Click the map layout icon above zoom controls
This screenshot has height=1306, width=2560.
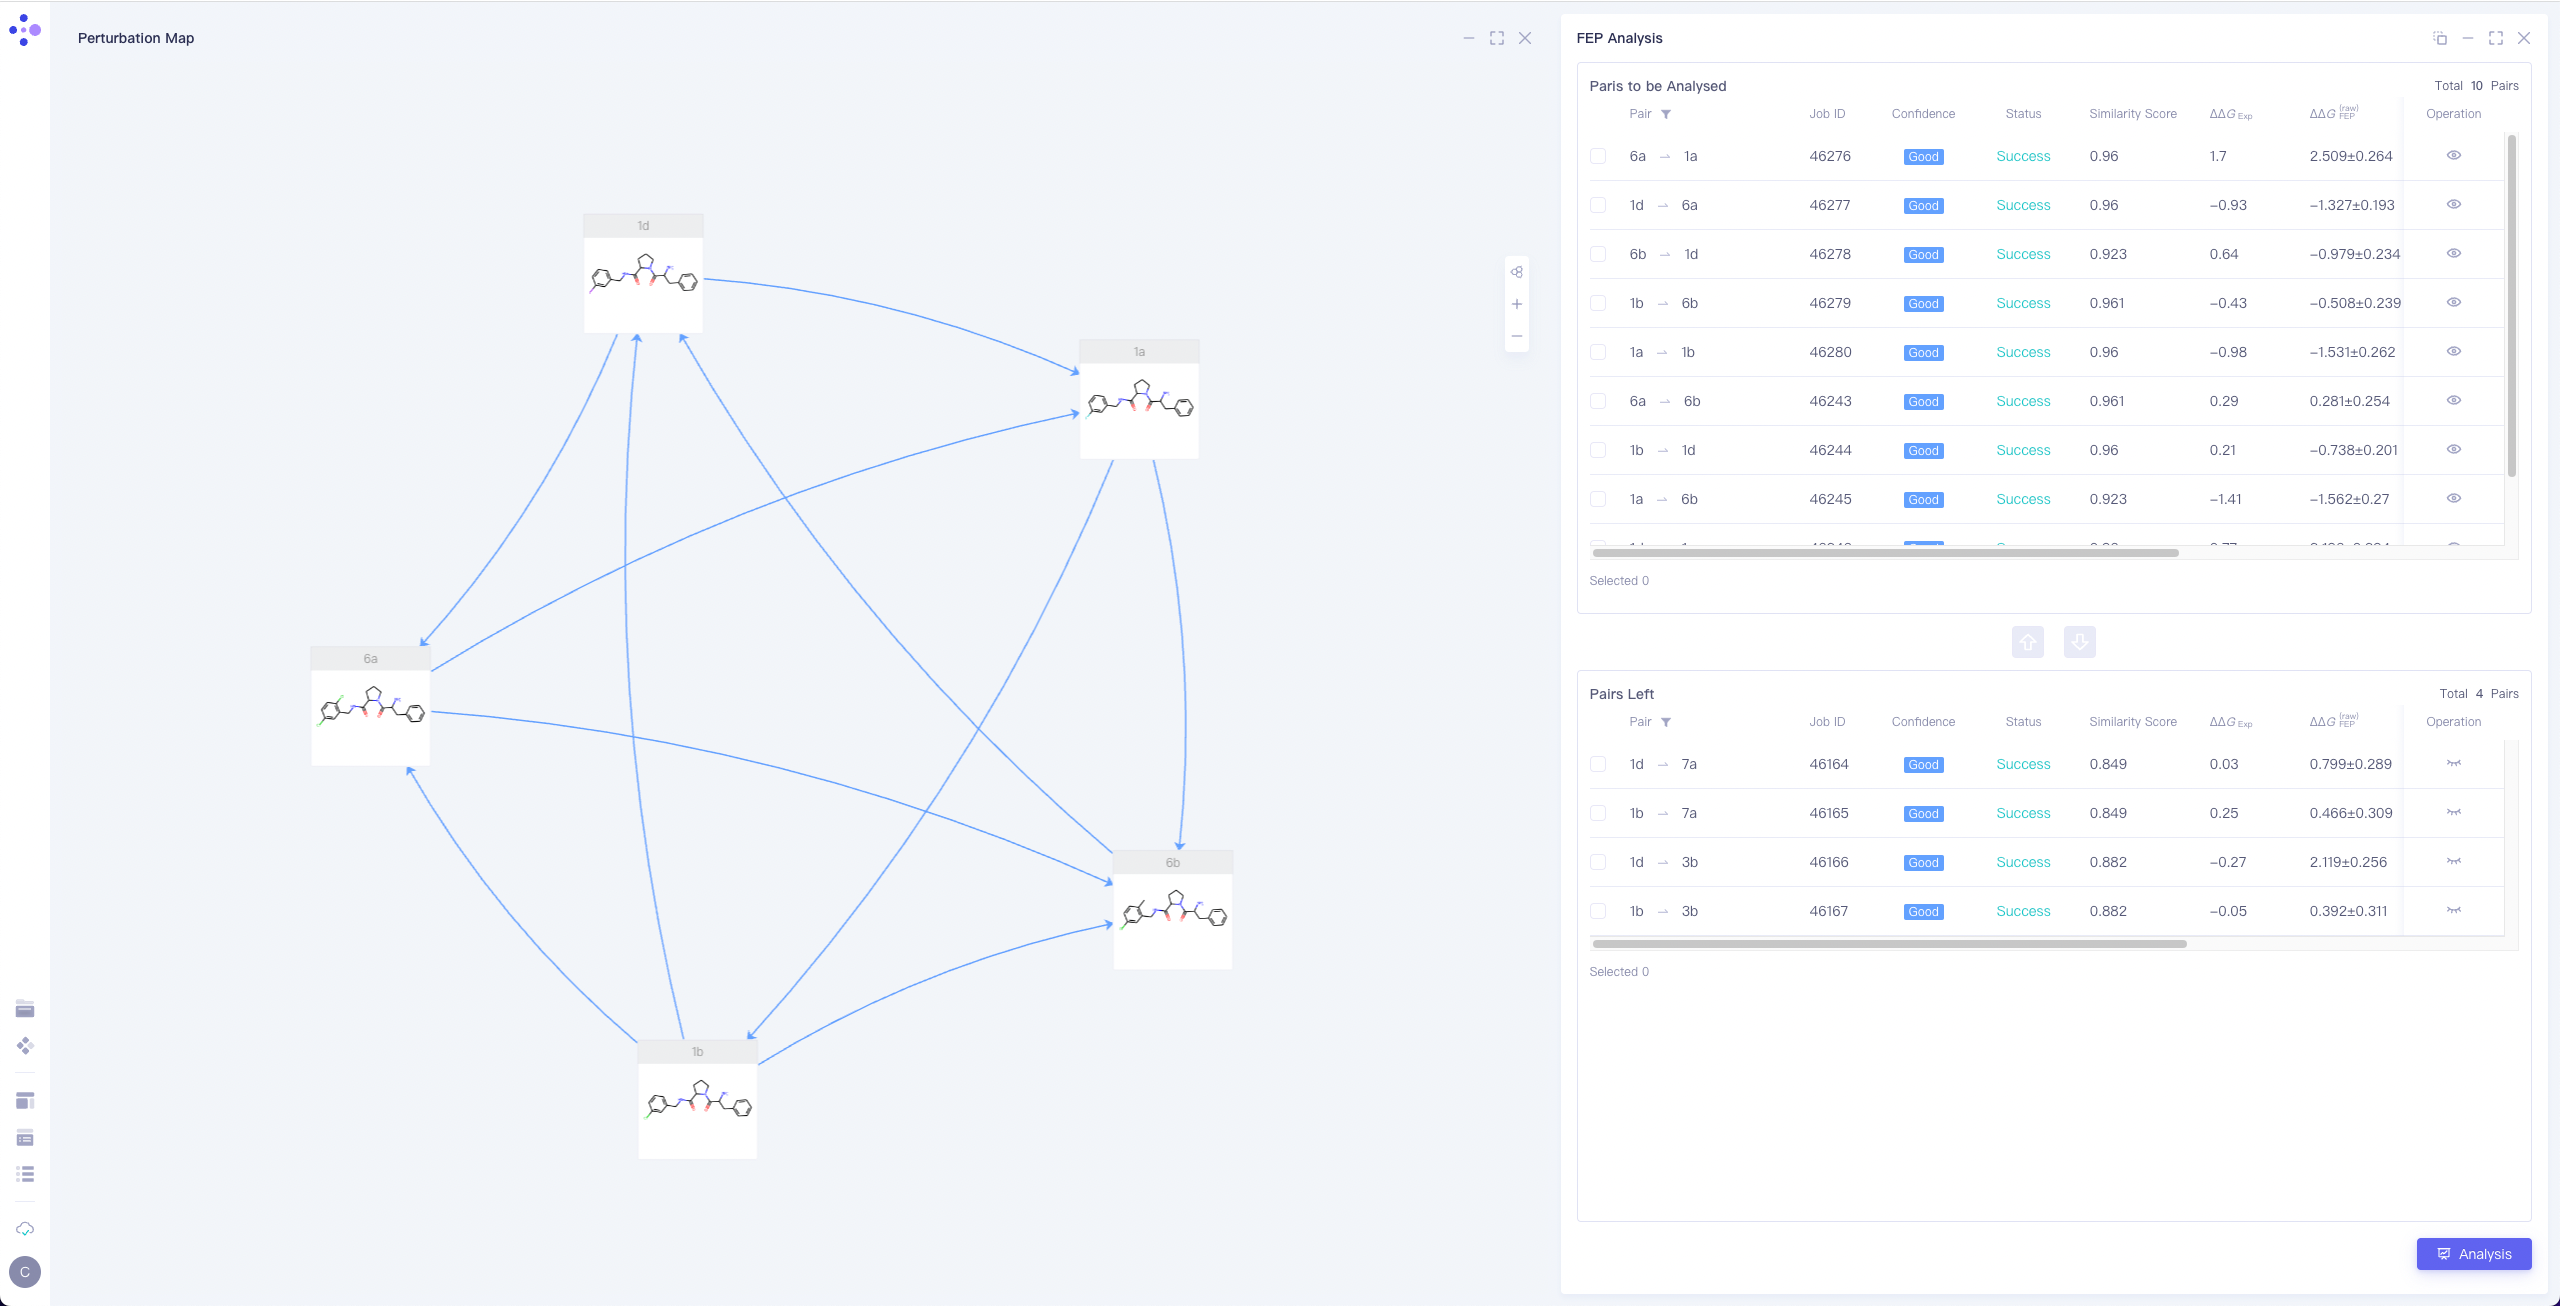1517,272
